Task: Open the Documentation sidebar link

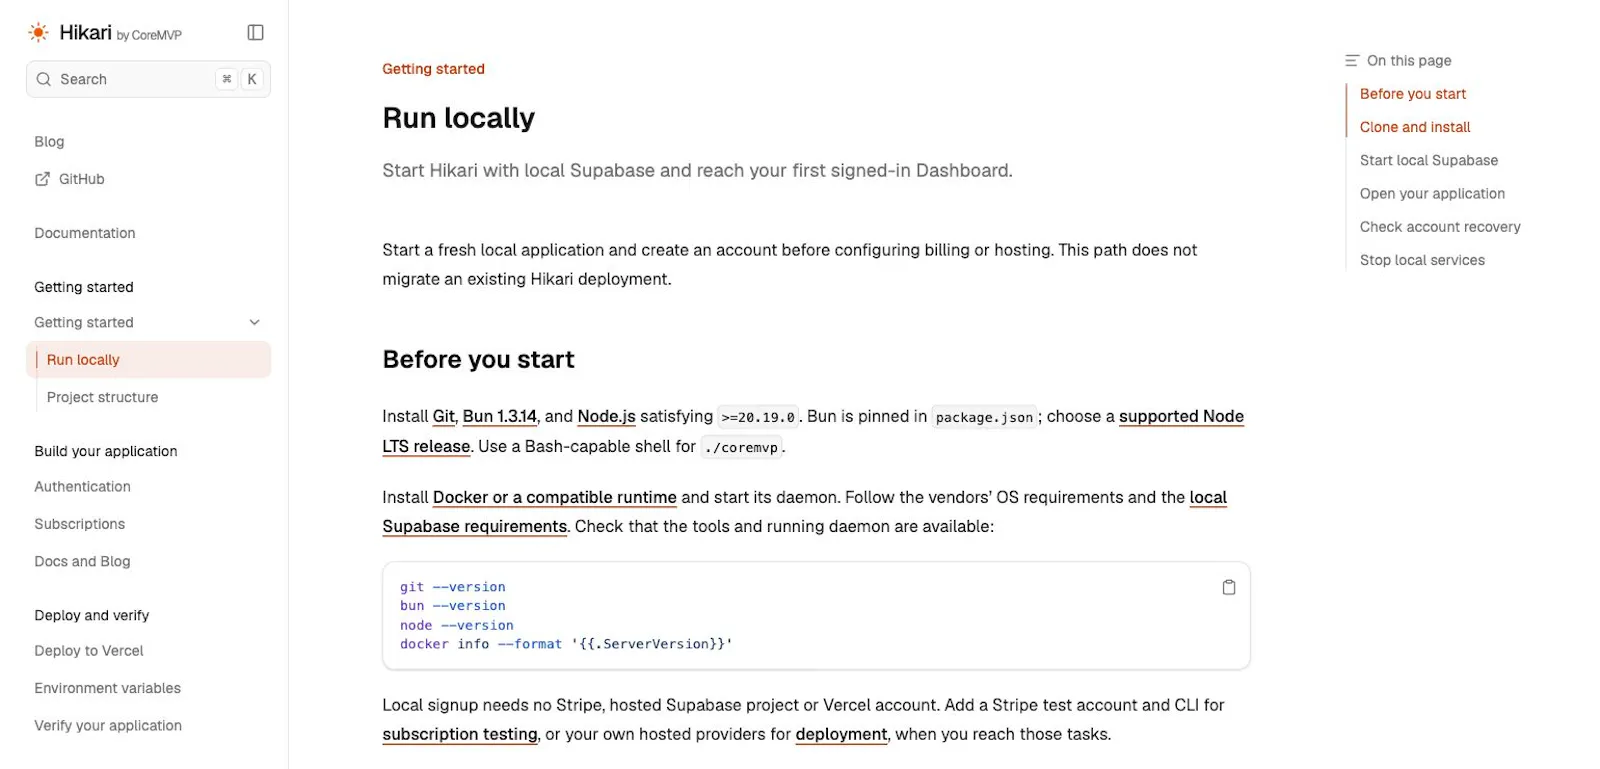Action: pos(85,233)
